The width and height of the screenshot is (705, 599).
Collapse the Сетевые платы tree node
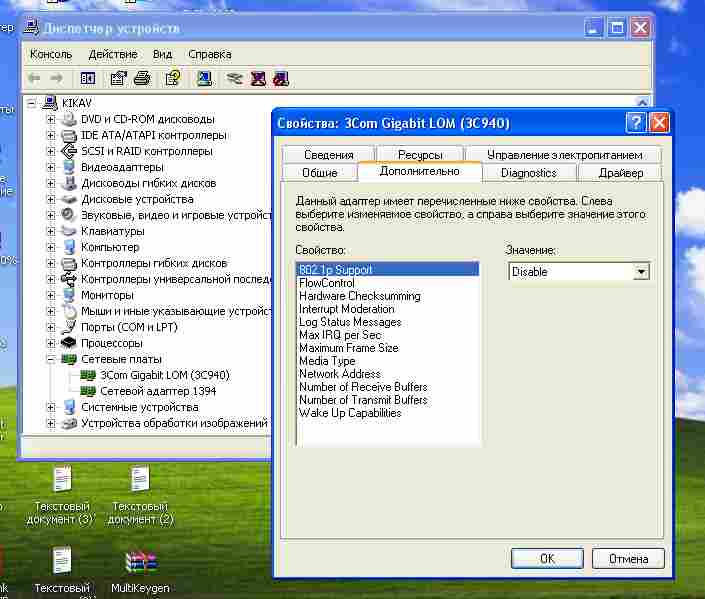point(51,359)
